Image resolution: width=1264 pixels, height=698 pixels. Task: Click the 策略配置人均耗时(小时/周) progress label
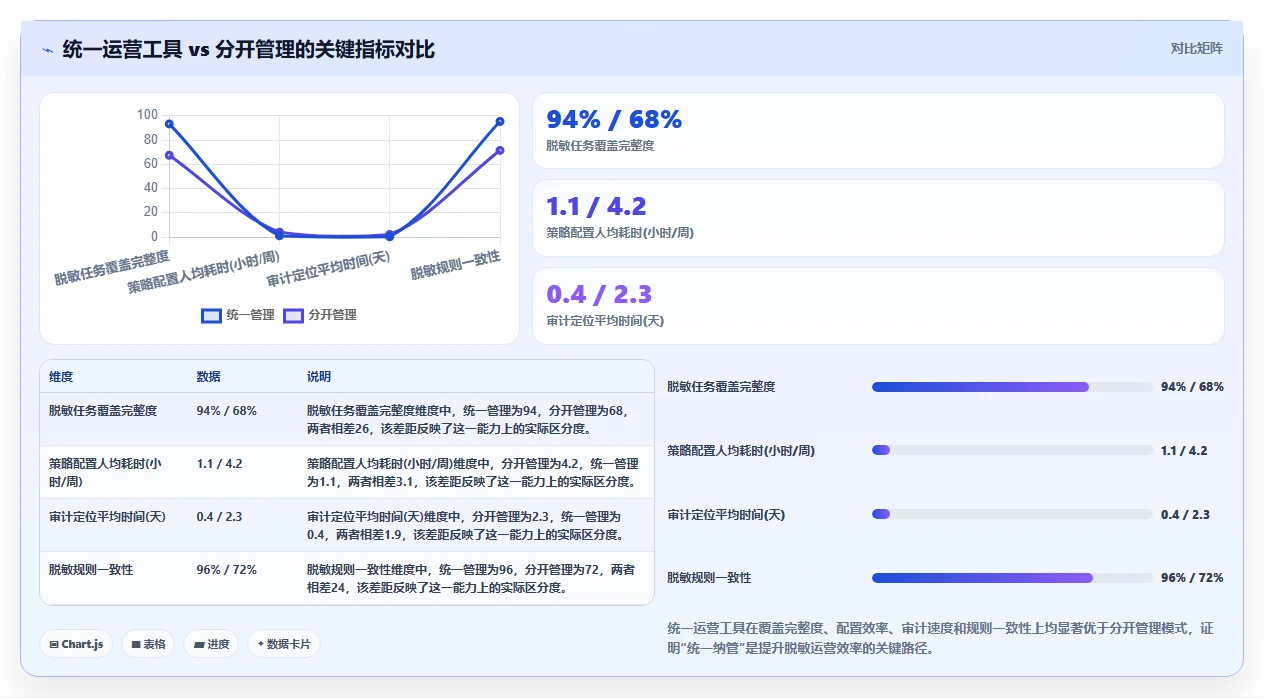point(741,451)
